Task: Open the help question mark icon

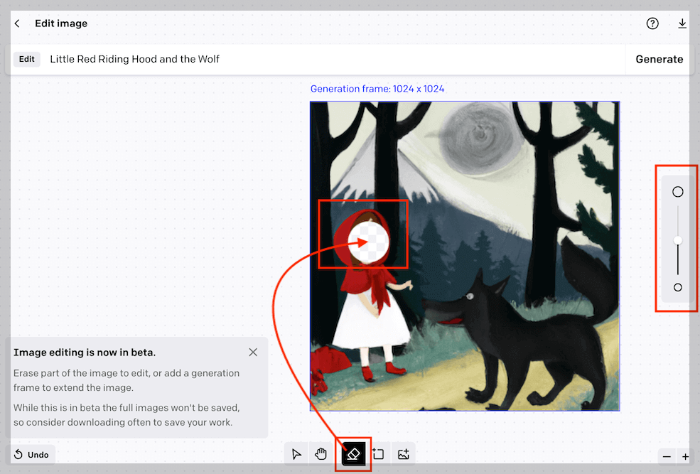Action: pyautogui.click(x=652, y=23)
